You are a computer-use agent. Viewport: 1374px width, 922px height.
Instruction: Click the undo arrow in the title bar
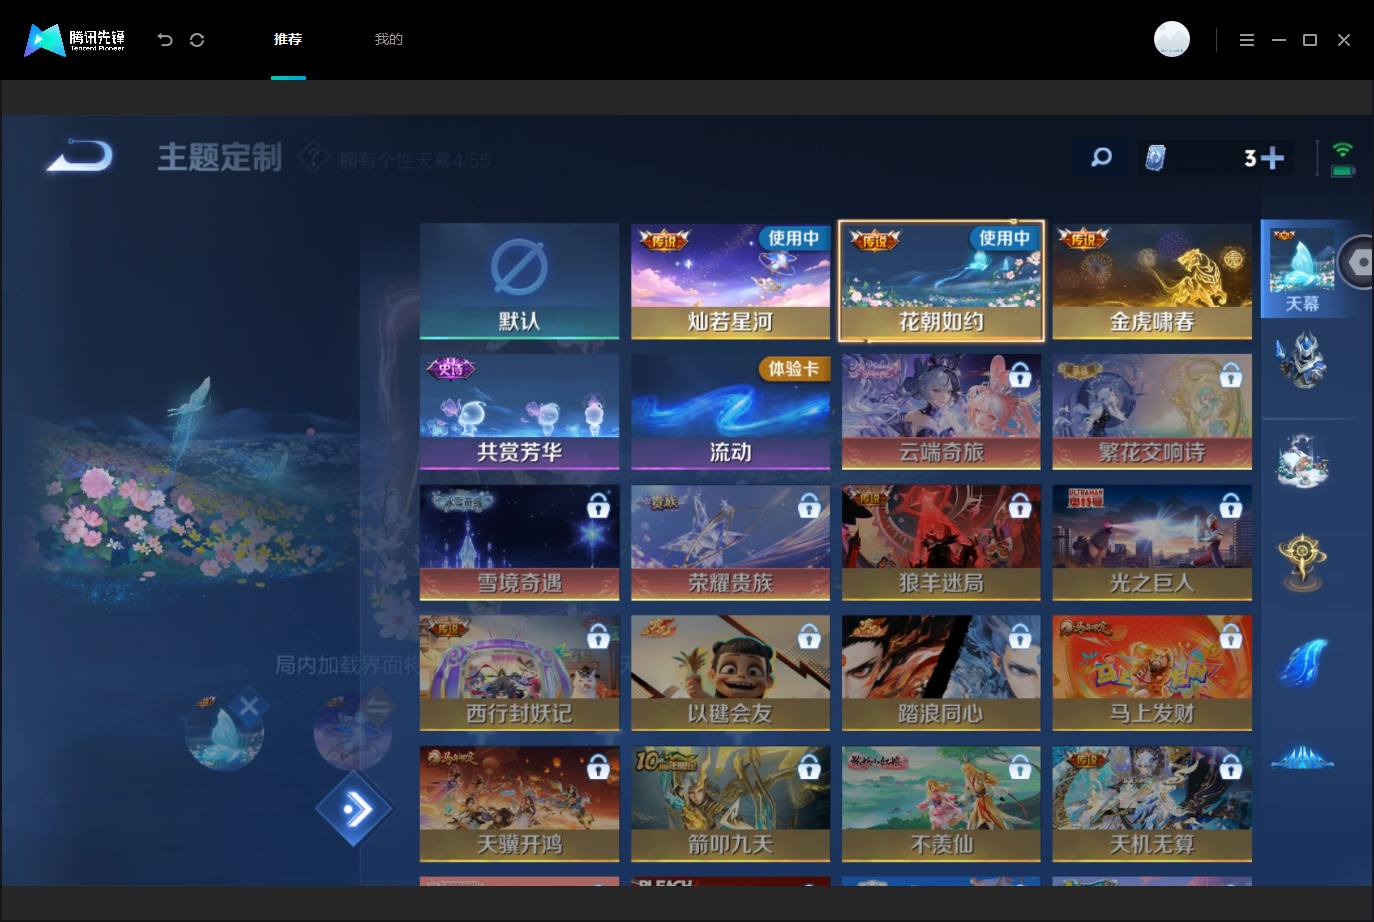(165, 40)
